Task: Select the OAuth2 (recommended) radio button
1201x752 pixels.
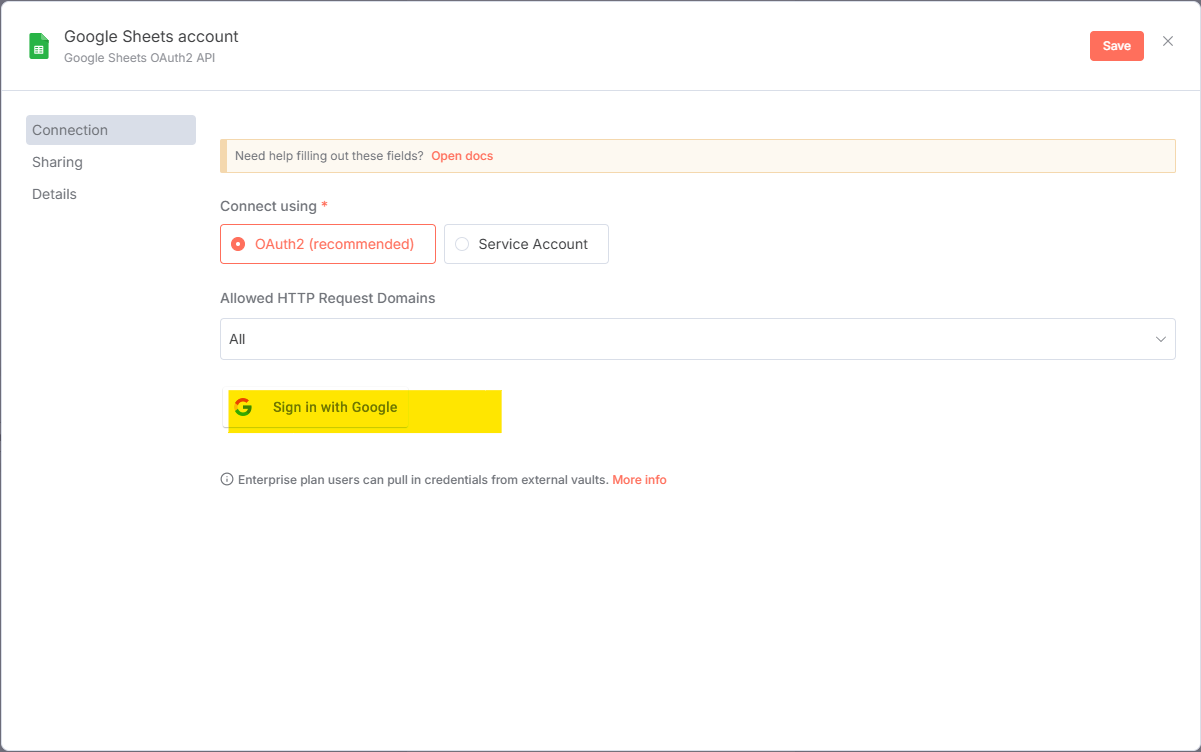Action: point(238,243)
